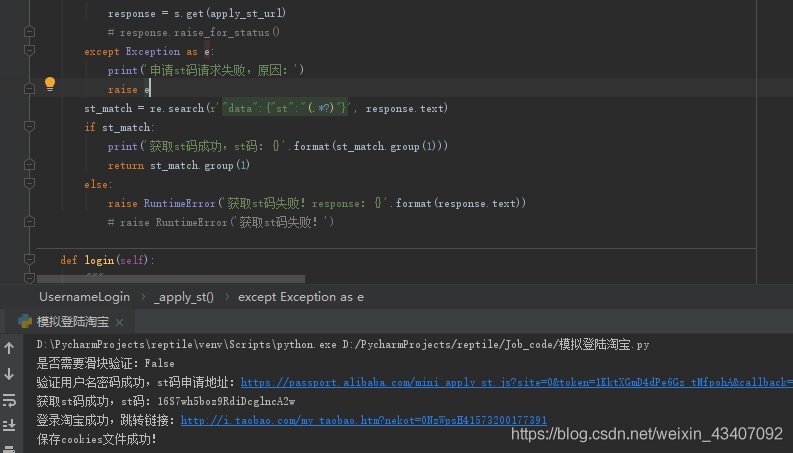Click Python icon on the run tab

pos(24,322)
